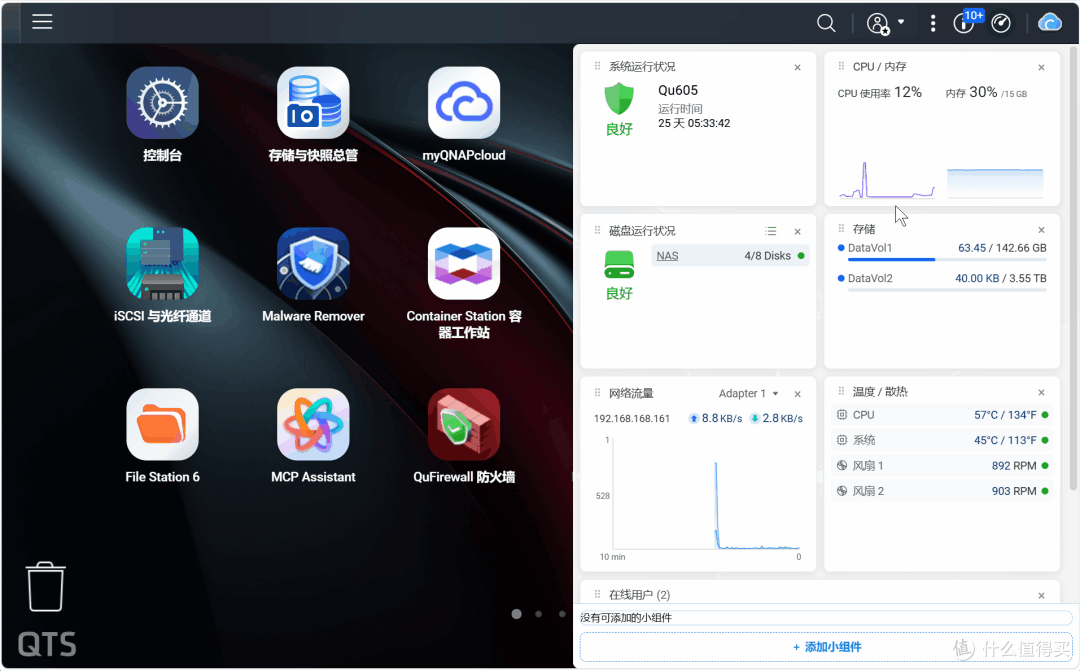This screenshot has height=671, width=1080.
Task: Toggle the dashboard gauge icon
Action: pos(1001,23)
